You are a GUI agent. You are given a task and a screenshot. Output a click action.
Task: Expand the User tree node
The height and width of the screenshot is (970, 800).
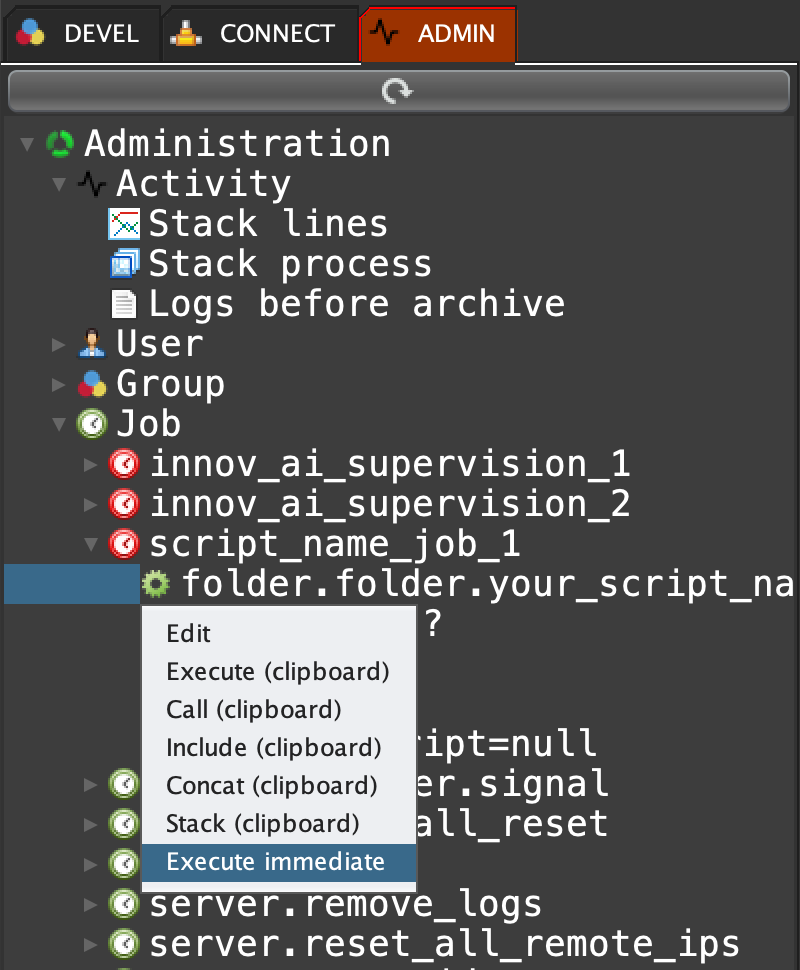[x=59, y=344]
